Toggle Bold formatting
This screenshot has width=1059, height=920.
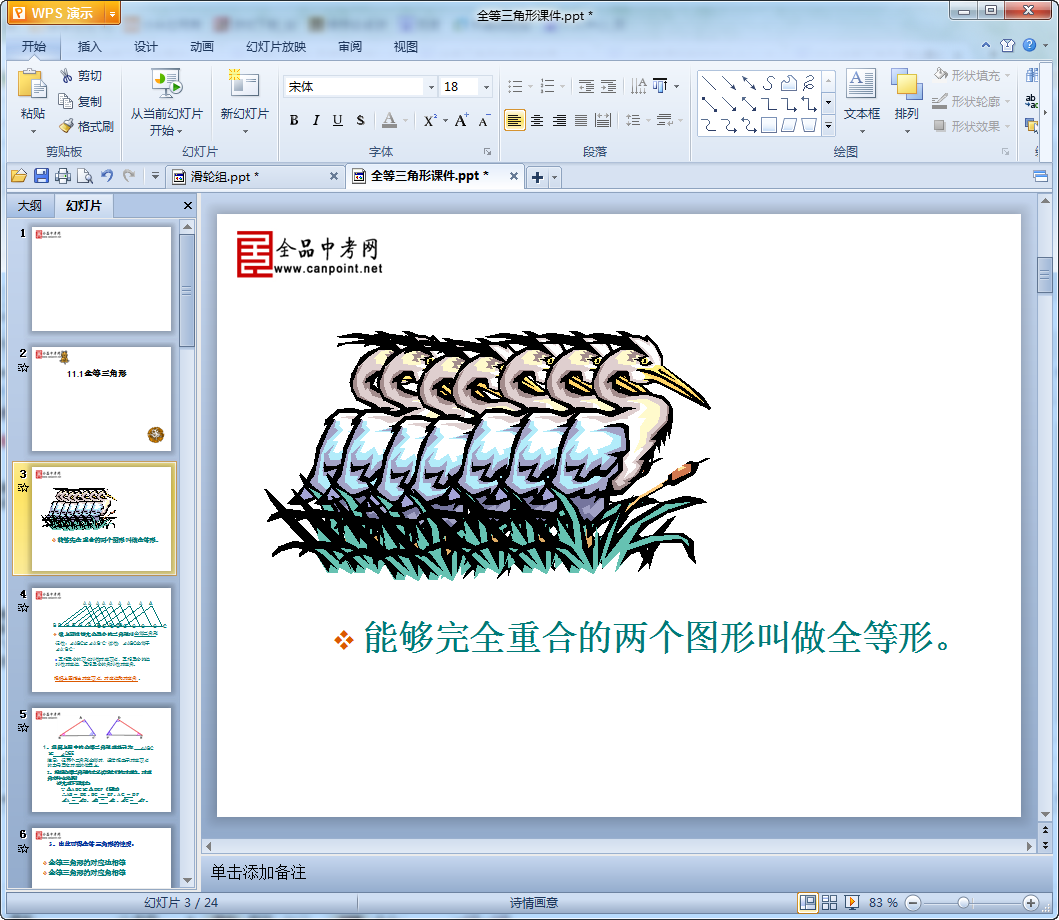[294, 120]
